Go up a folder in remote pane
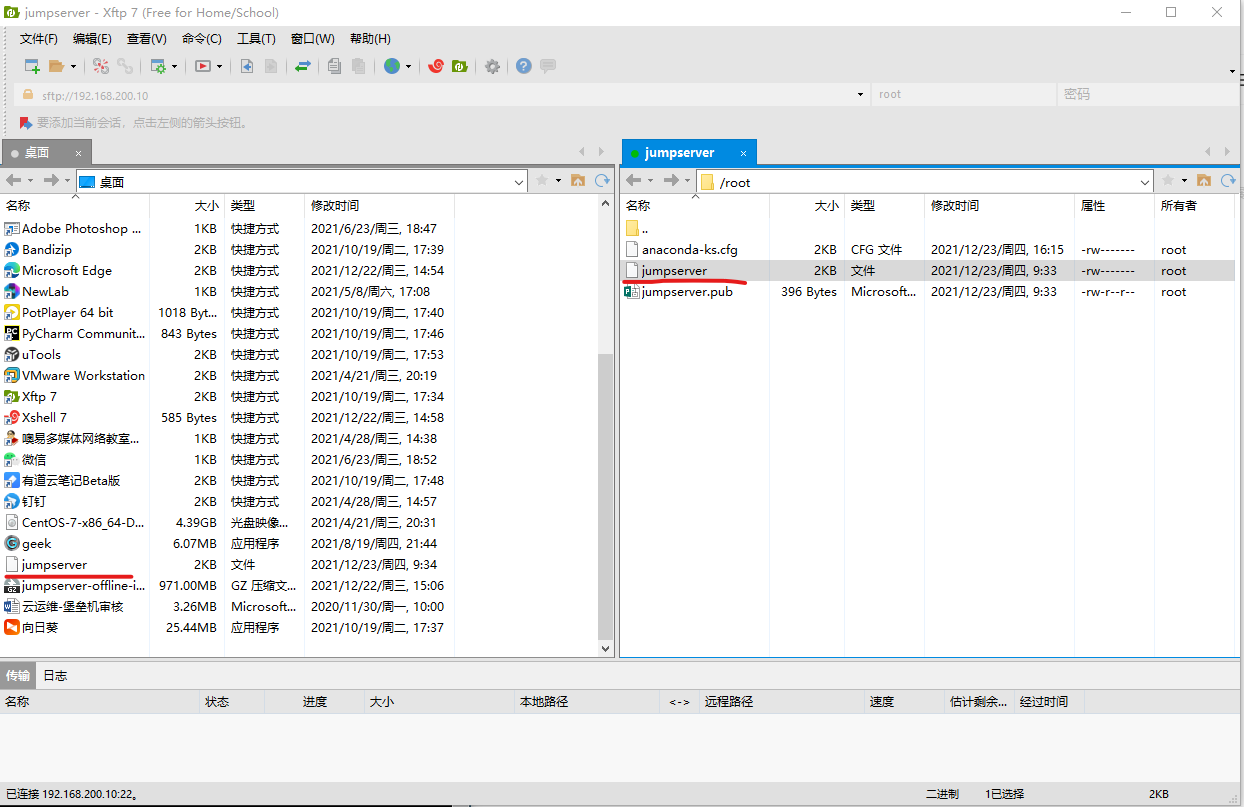 (1204, 181)
